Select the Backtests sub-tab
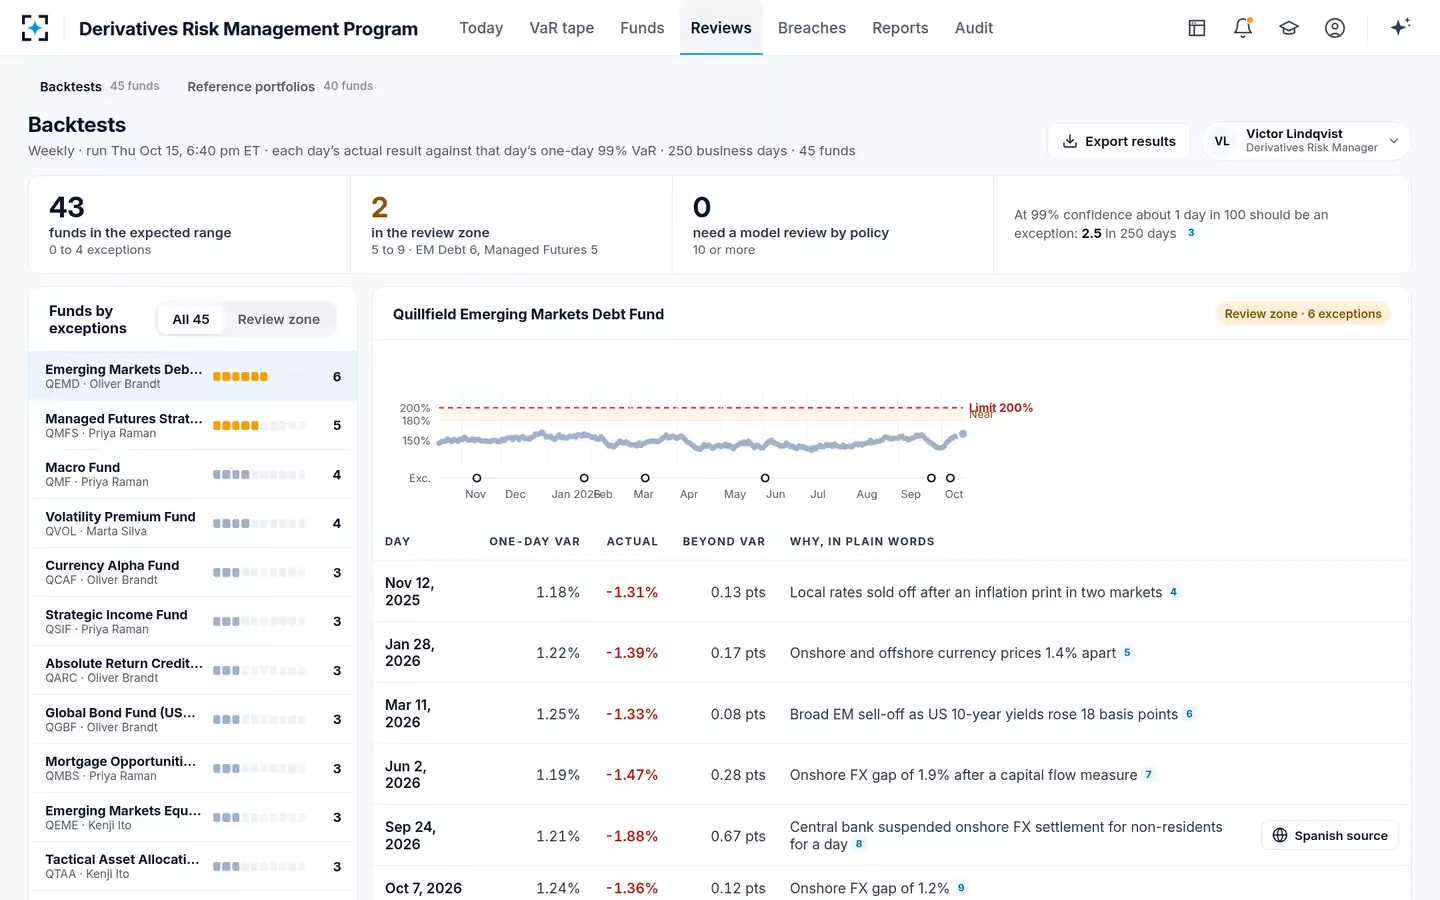1440x900 pixels. (x=100, y=87)
